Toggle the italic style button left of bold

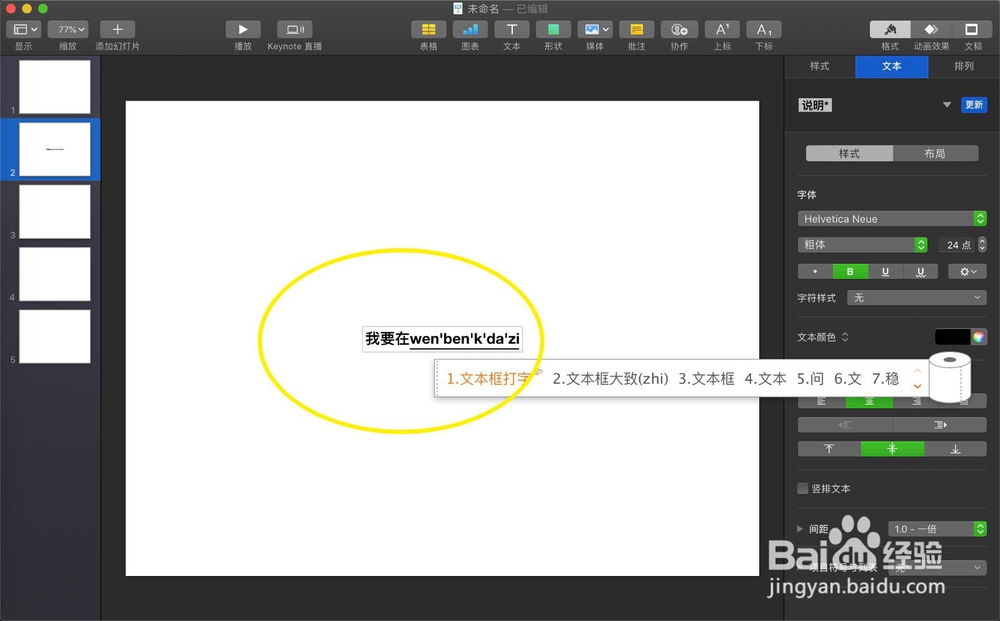click(815, 272)
